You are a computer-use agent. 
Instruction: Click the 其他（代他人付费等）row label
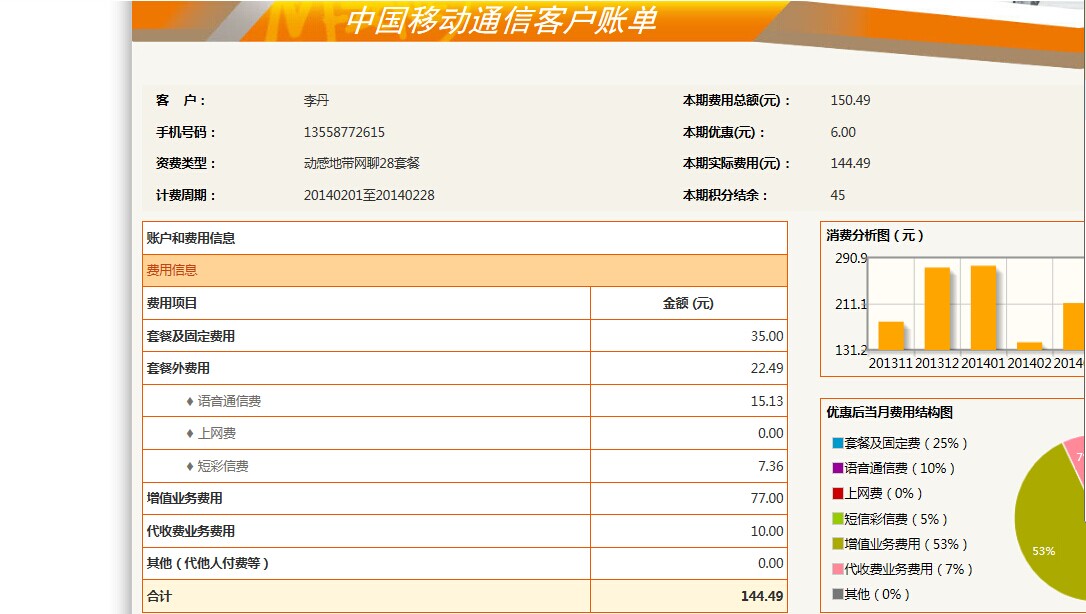[x=207, y=563]
